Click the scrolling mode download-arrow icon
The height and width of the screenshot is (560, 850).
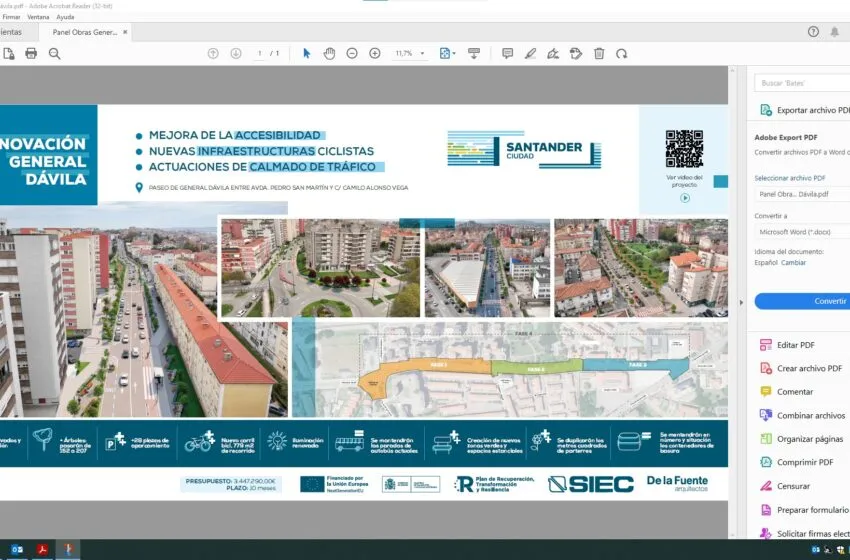(474, 53)
